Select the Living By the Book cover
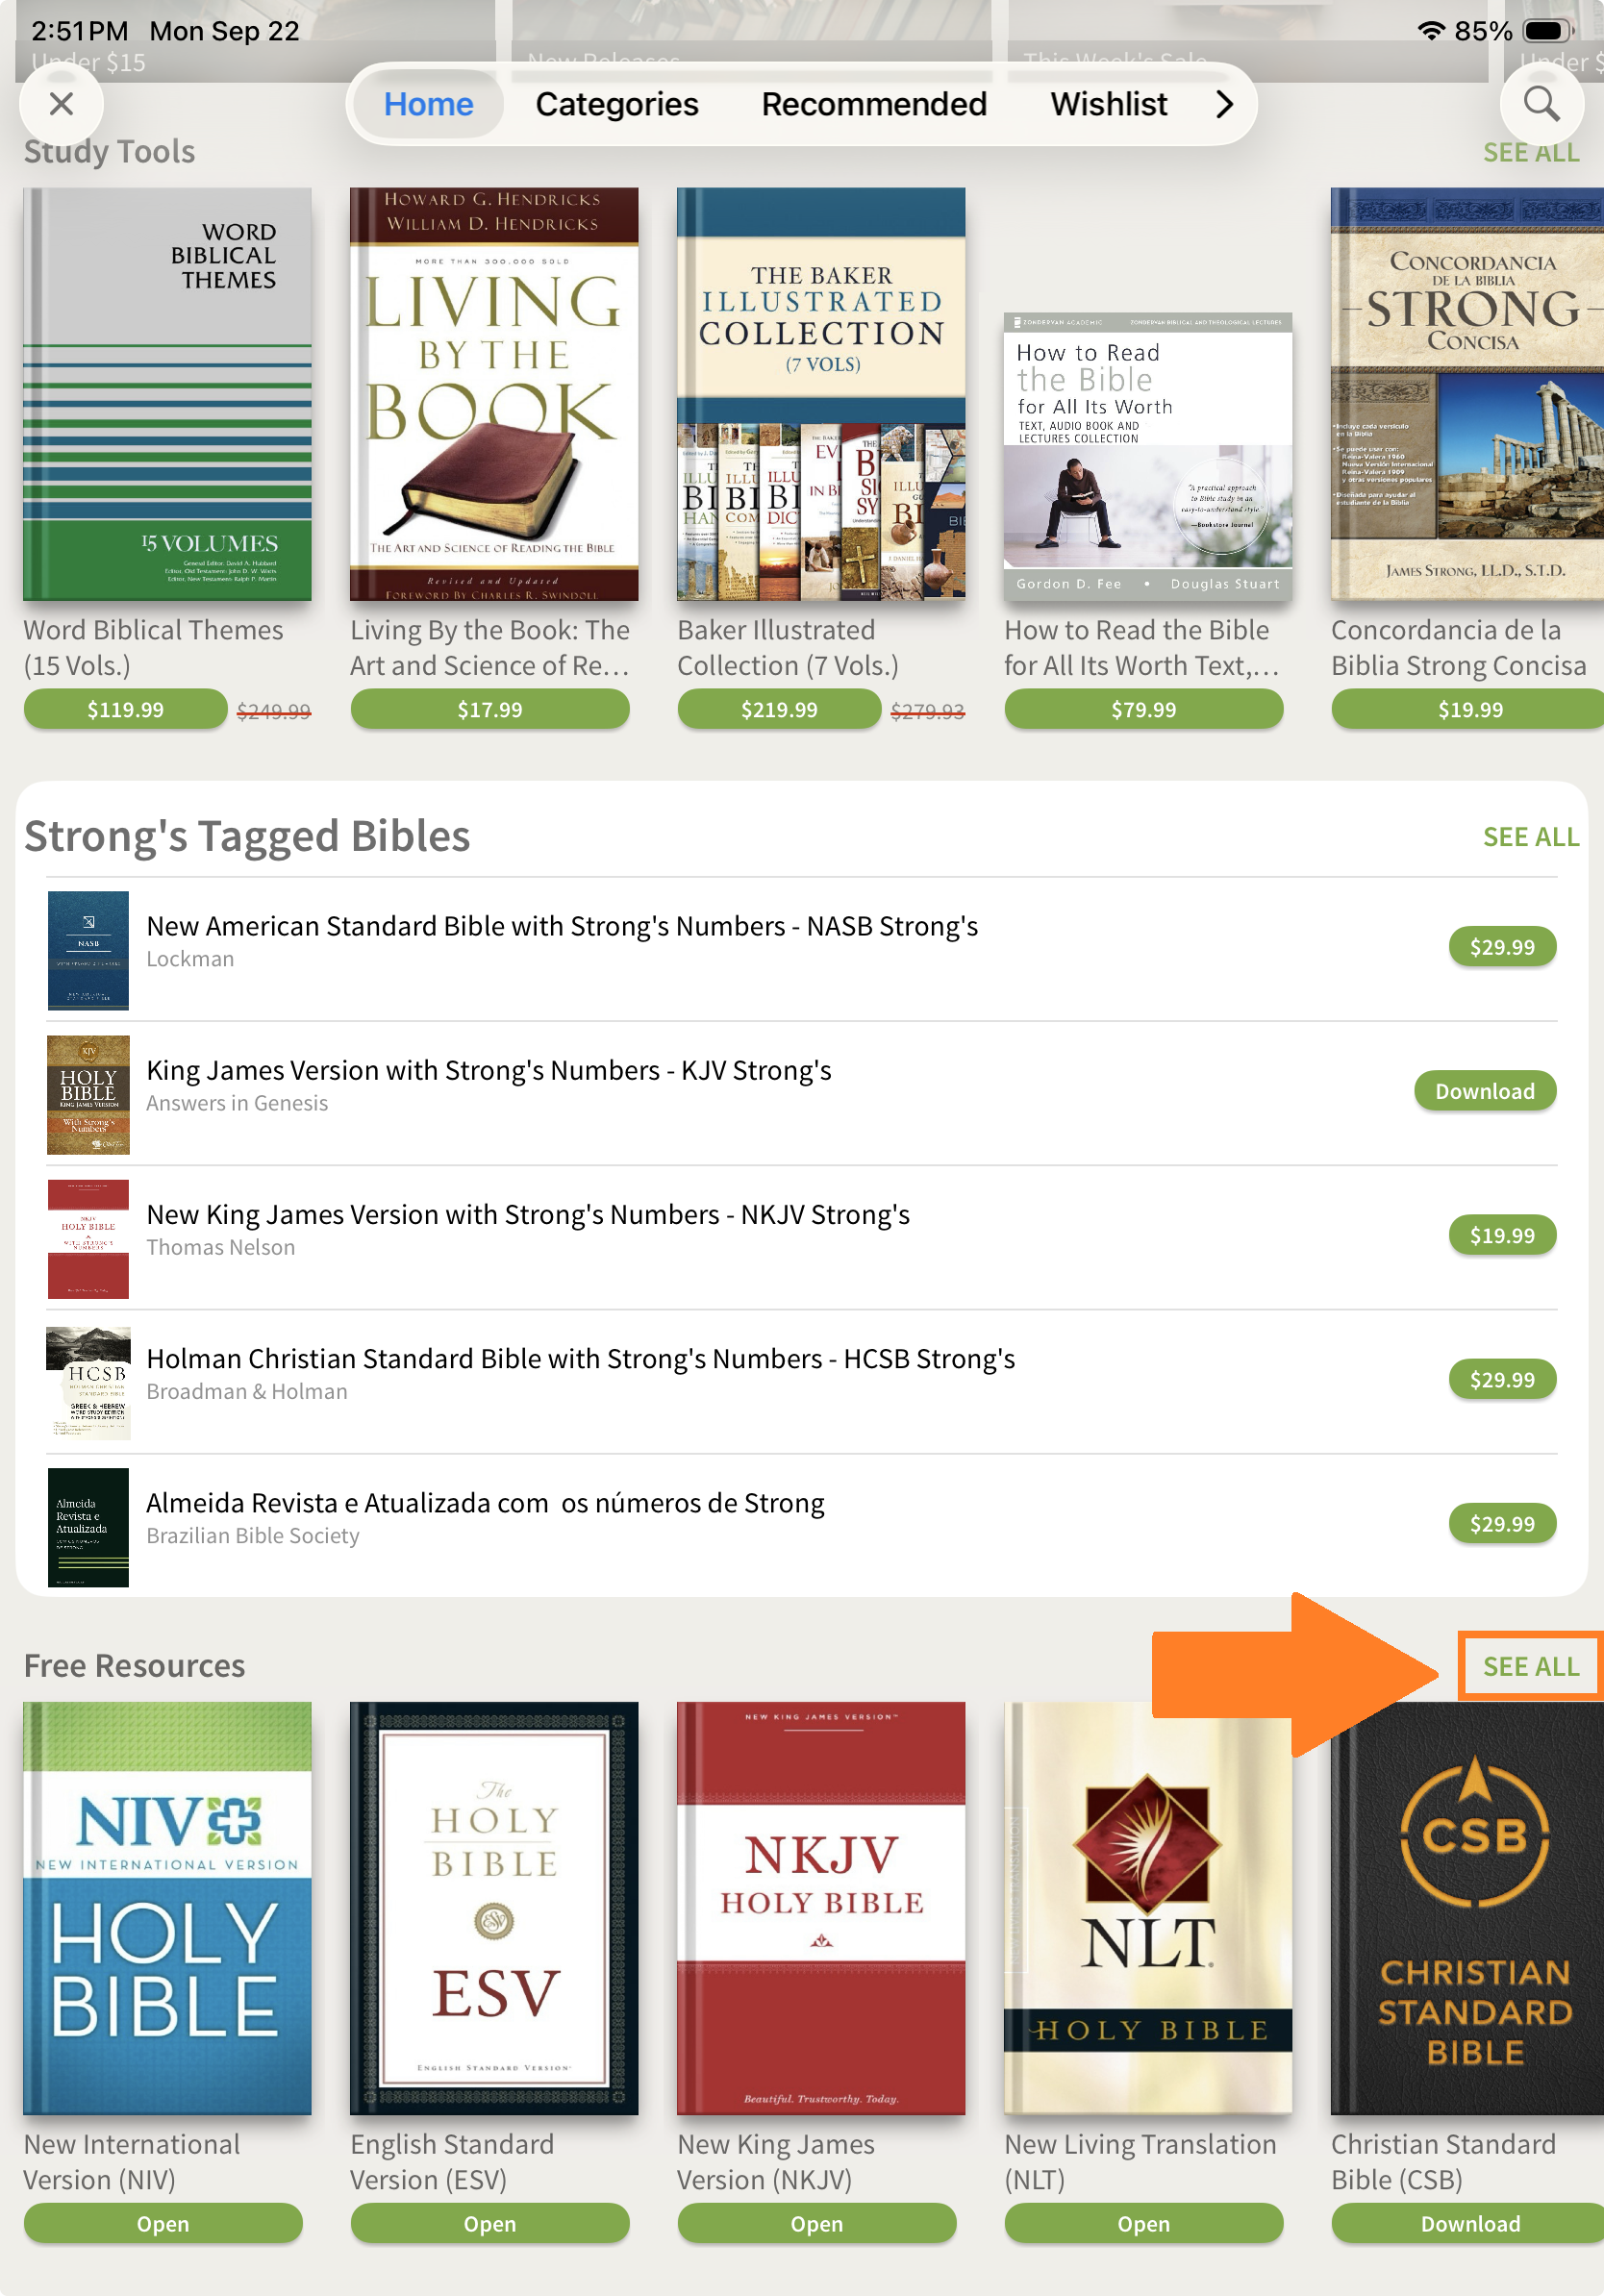This screenshot has height=2296, width=1604. [494, 394]
